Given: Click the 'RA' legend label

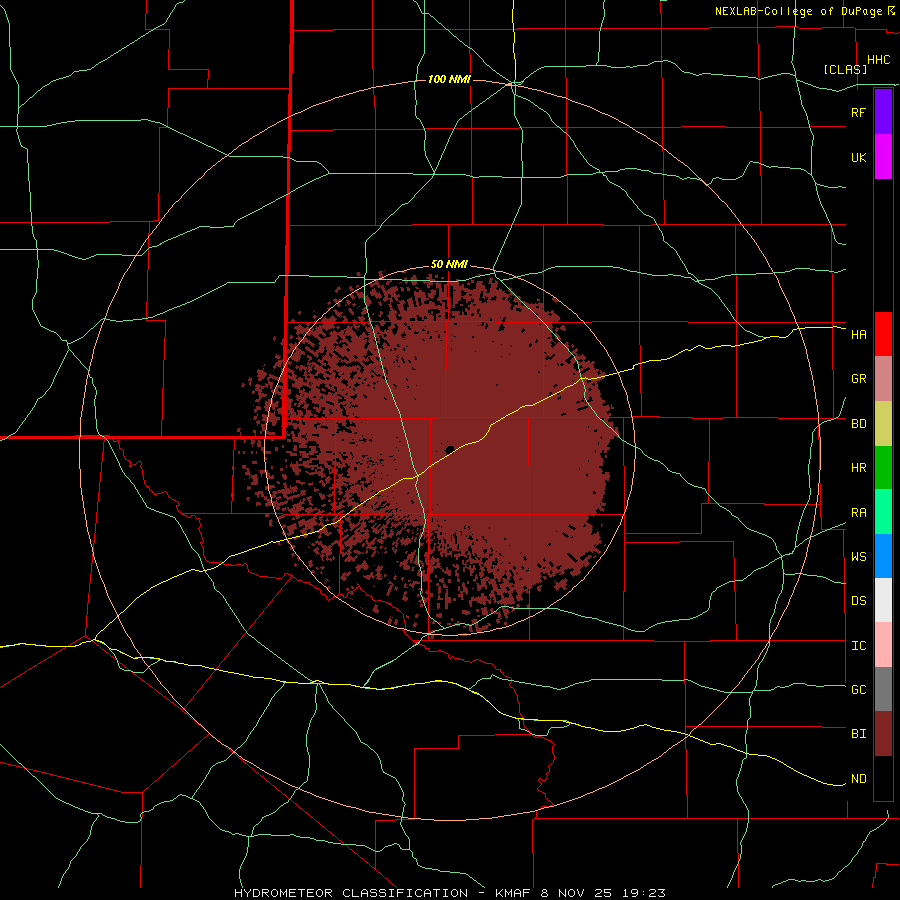Looking at the screenshot, I should (x=858, y=513).
